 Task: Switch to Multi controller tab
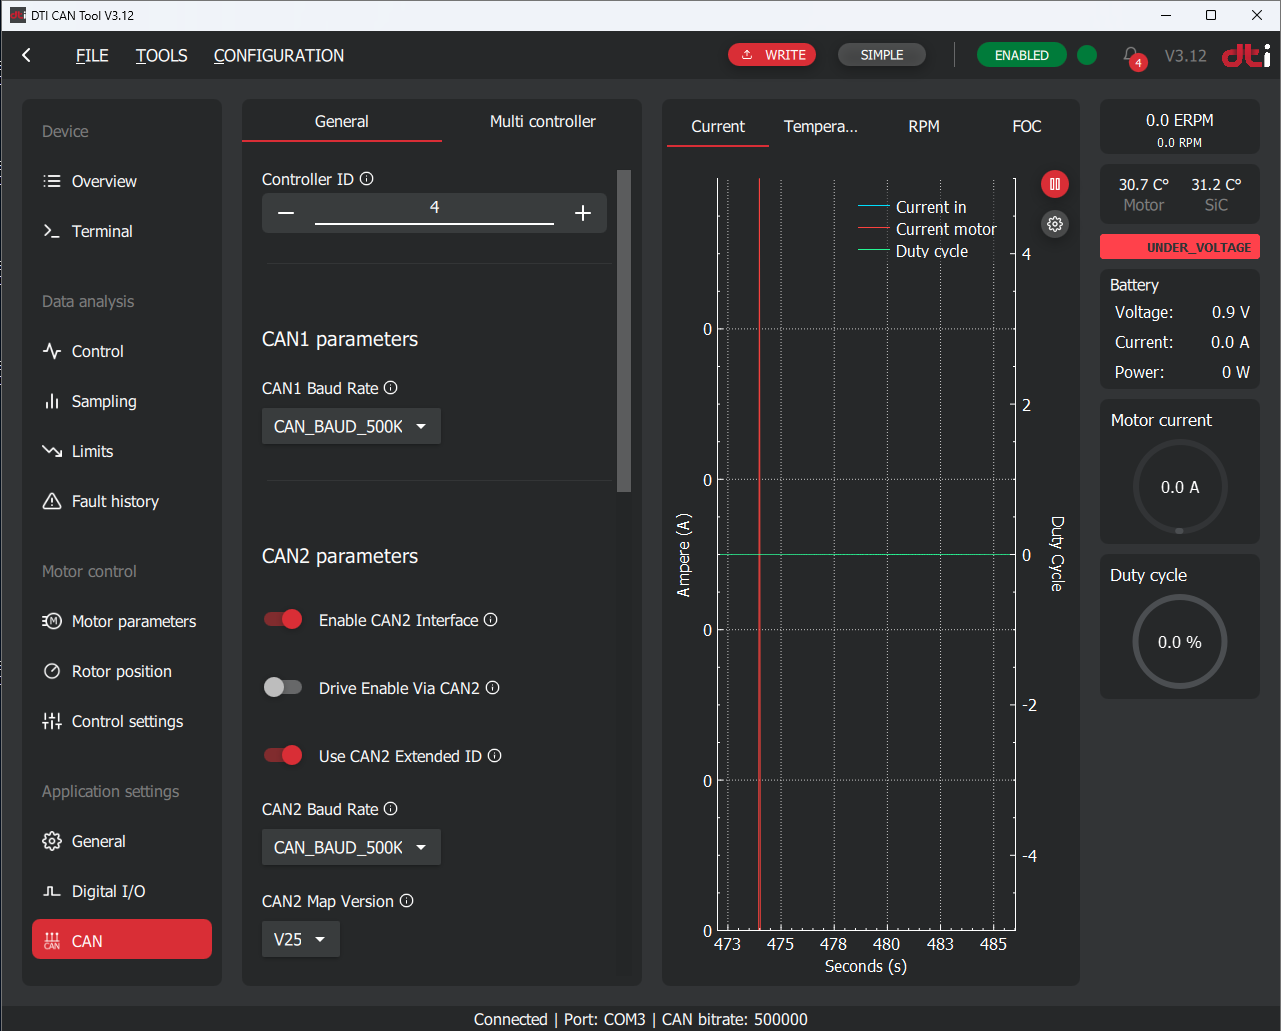click(542, 121)
